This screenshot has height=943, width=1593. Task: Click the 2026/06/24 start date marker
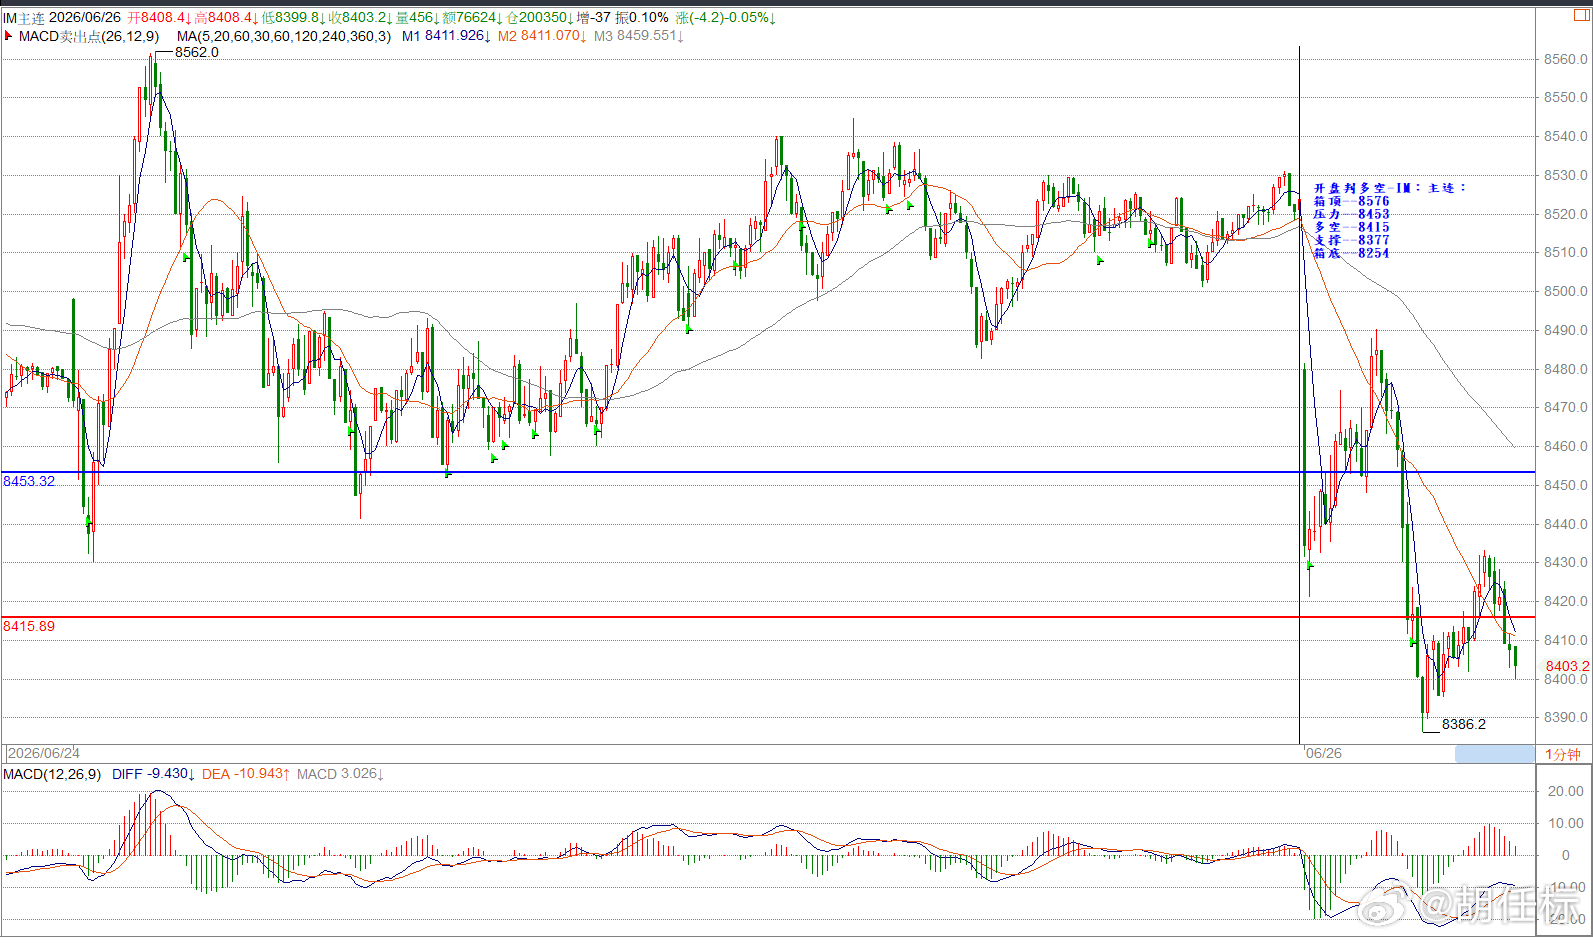pyautogui.click(x=44, y=753)
